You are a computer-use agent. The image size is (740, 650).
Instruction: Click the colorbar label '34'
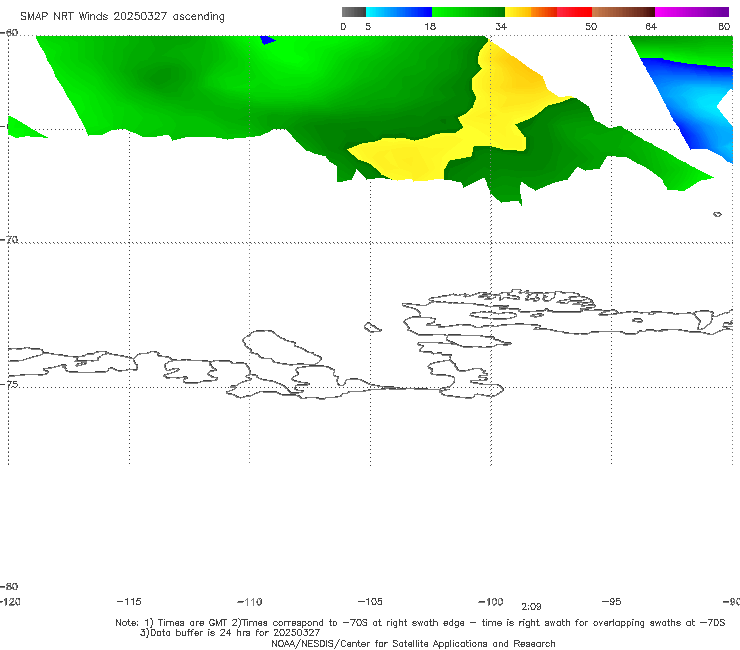(501, 26)
